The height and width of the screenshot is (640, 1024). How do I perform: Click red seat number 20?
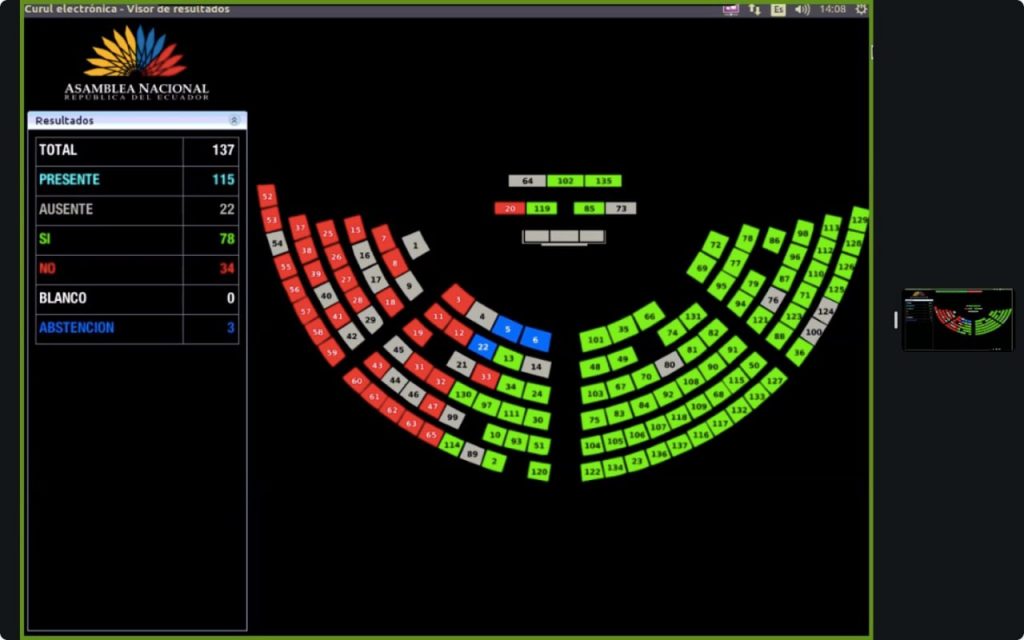tap(509, 208)
